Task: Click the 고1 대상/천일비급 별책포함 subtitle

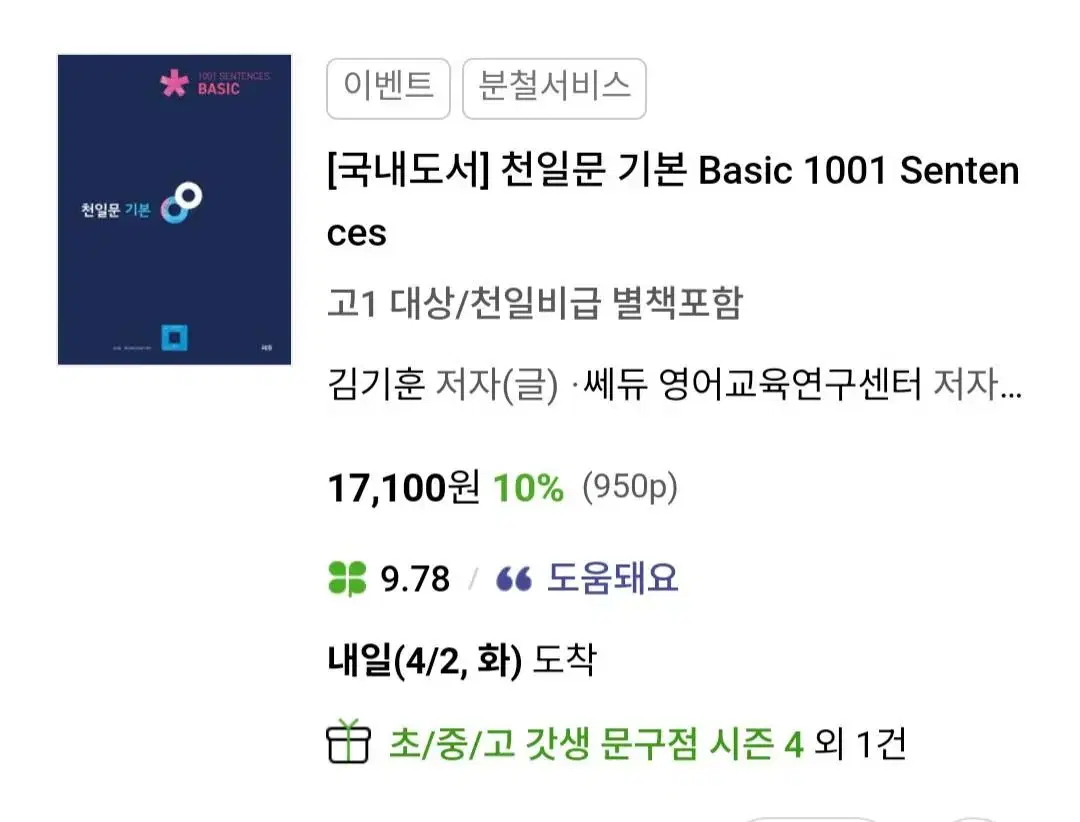Action: click(534, 302)
